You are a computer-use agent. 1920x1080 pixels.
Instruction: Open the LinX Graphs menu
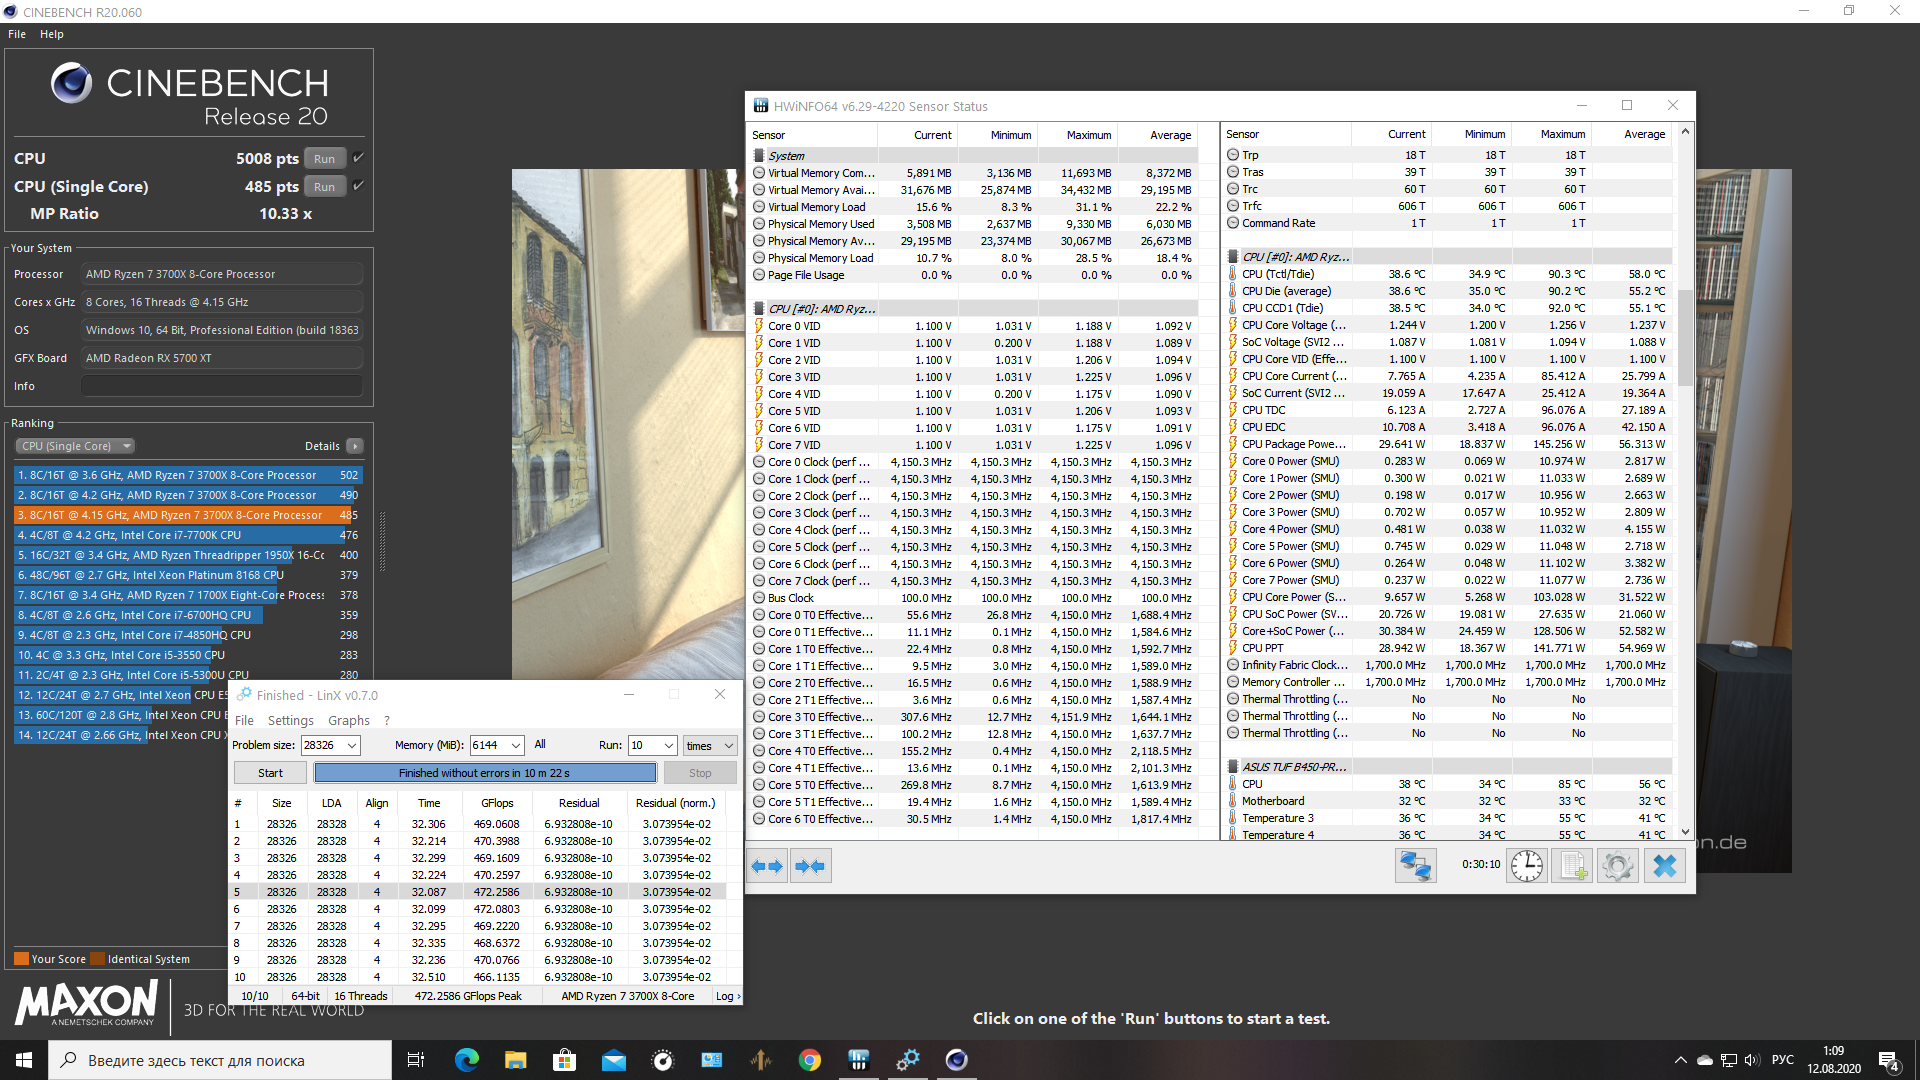pos(348,720)
